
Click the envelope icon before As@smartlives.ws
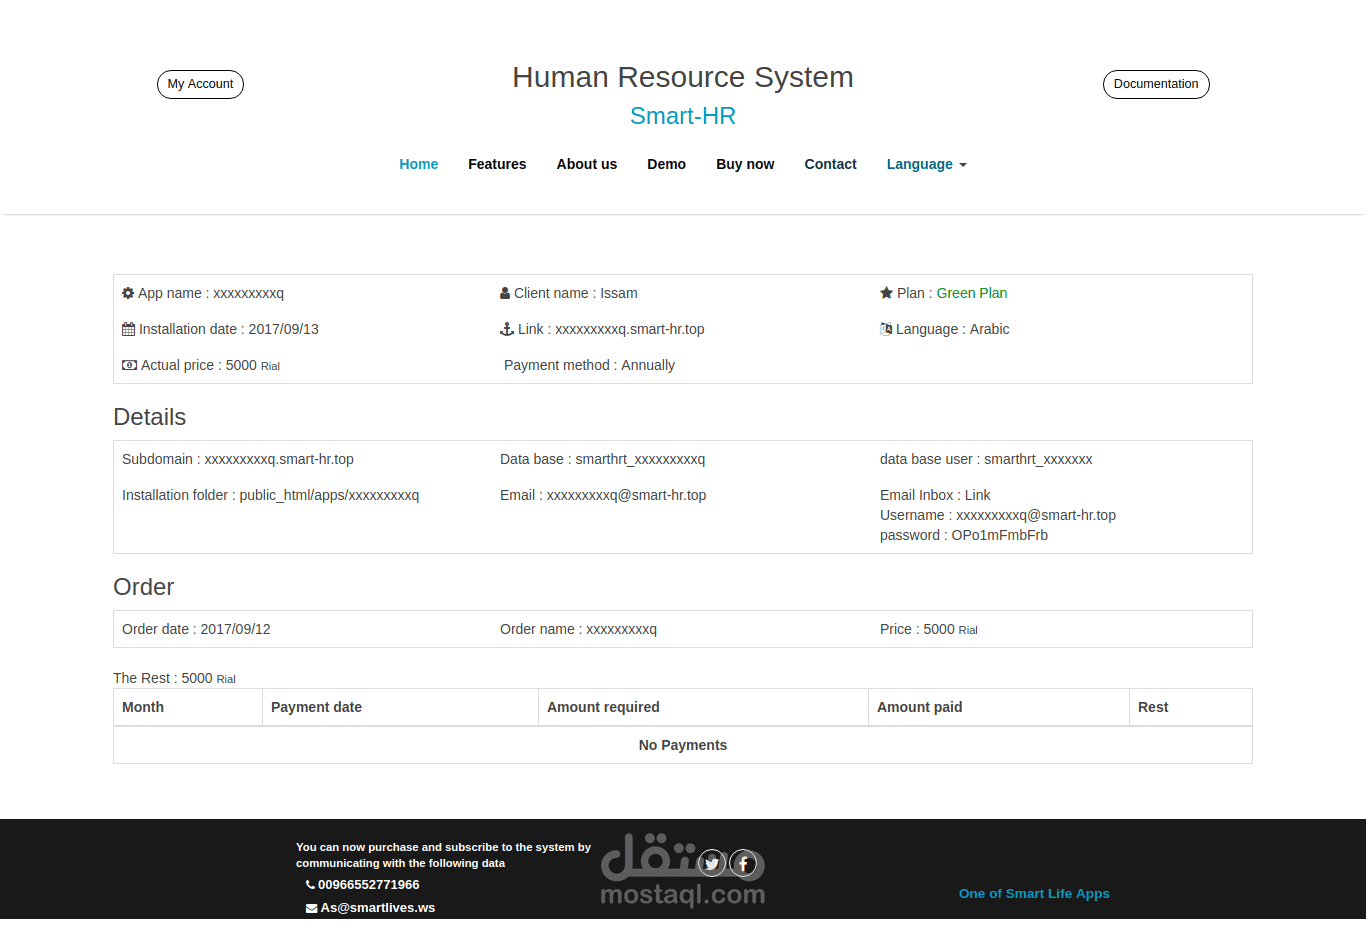(311, 908)
